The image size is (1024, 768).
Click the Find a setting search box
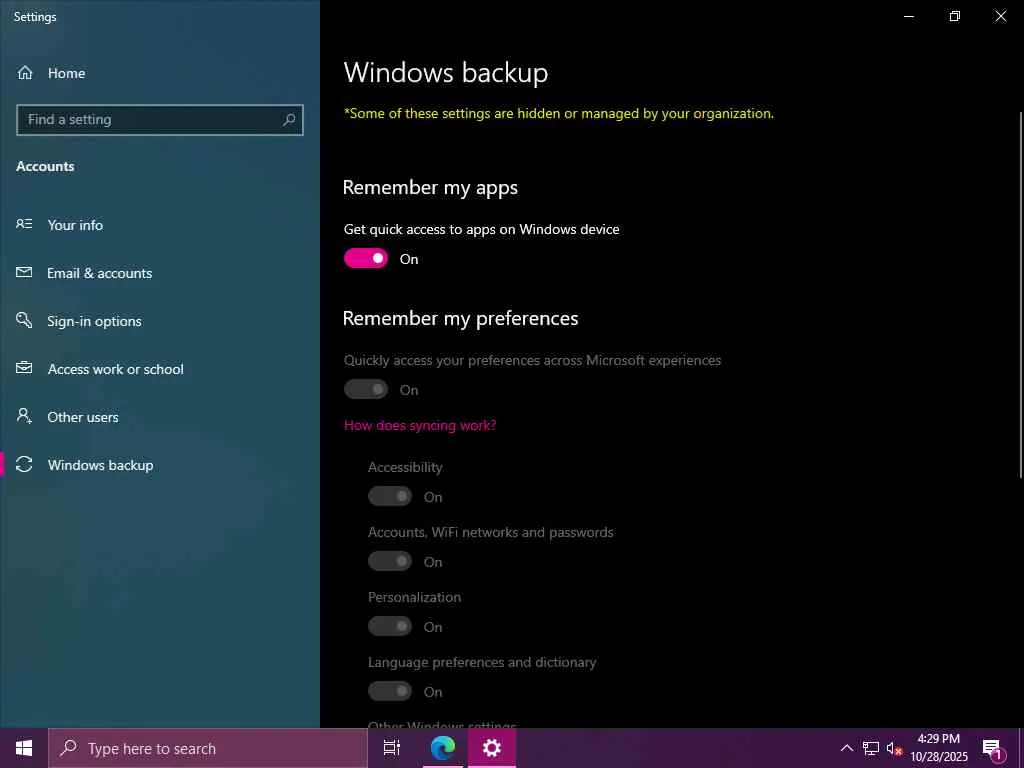tap(160, 120)
